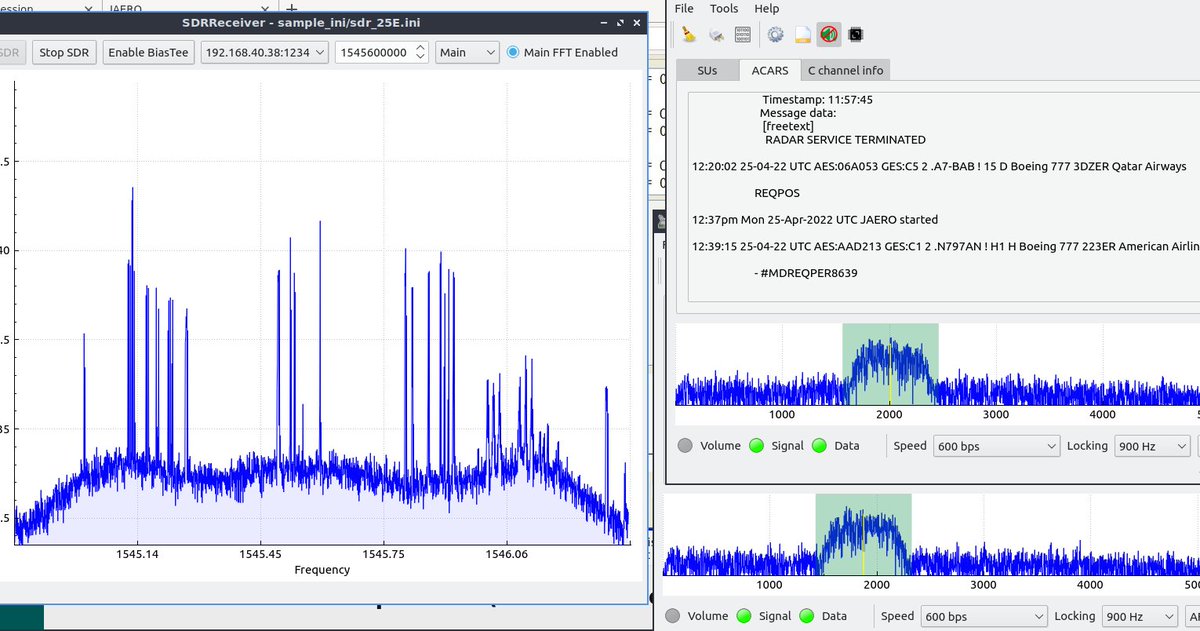The image size is (1200, 631).
Task: Click the Data LED in lower JAERO window
Action: pos(808,617)
